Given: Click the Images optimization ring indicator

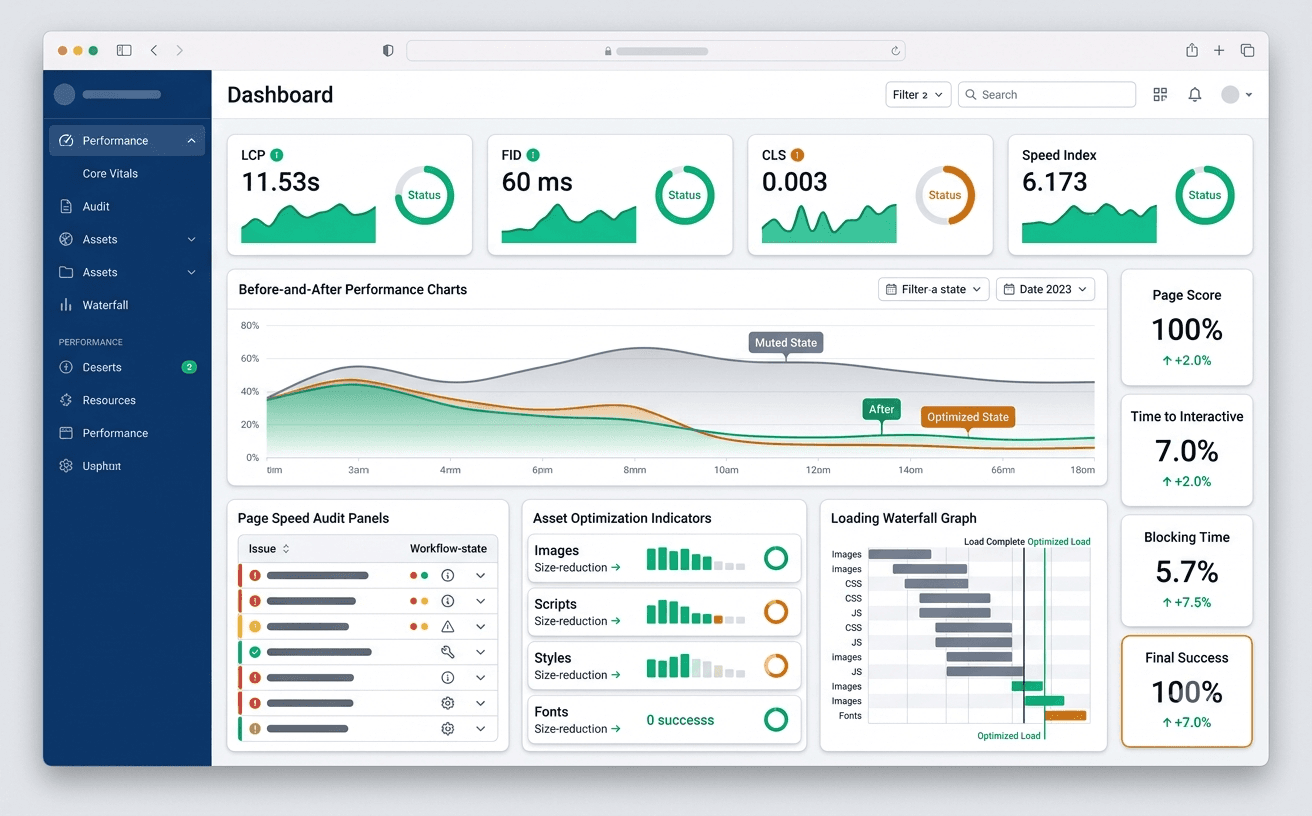Looking at the screenshot, I should pyautogui.click(x=776, y=558).
